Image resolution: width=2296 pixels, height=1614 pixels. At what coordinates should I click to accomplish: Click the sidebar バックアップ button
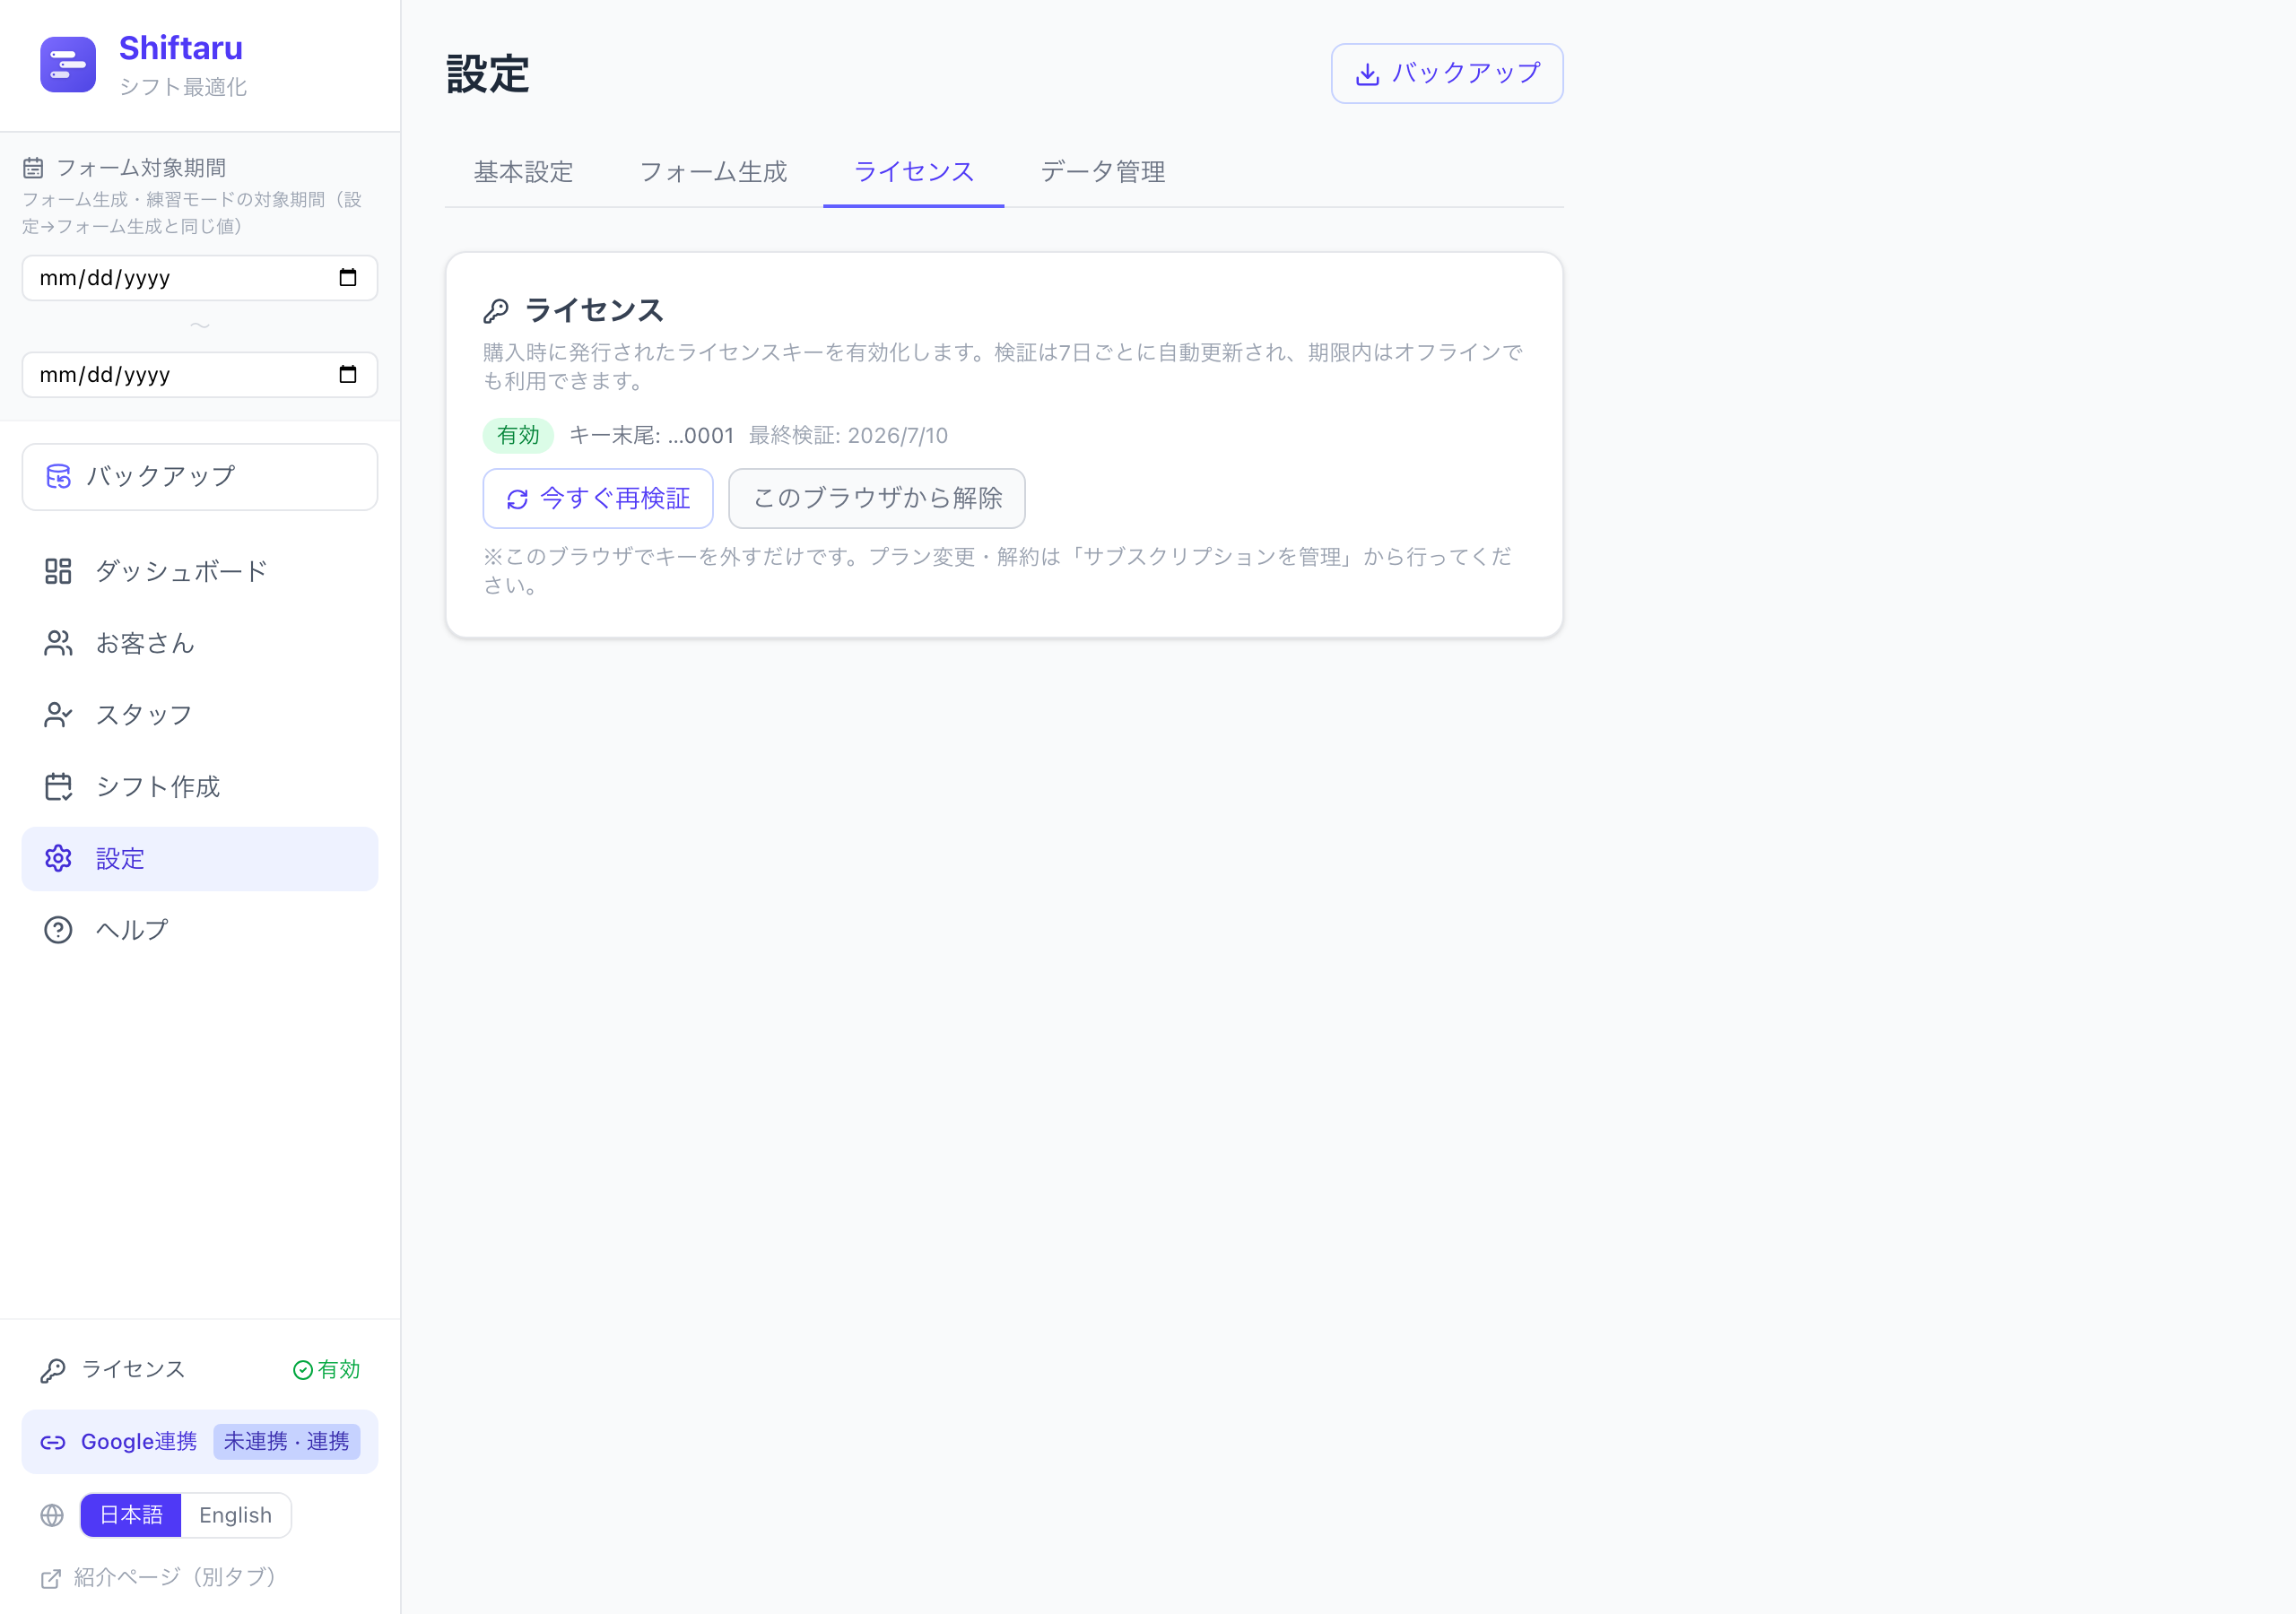[x=200, y=477]
